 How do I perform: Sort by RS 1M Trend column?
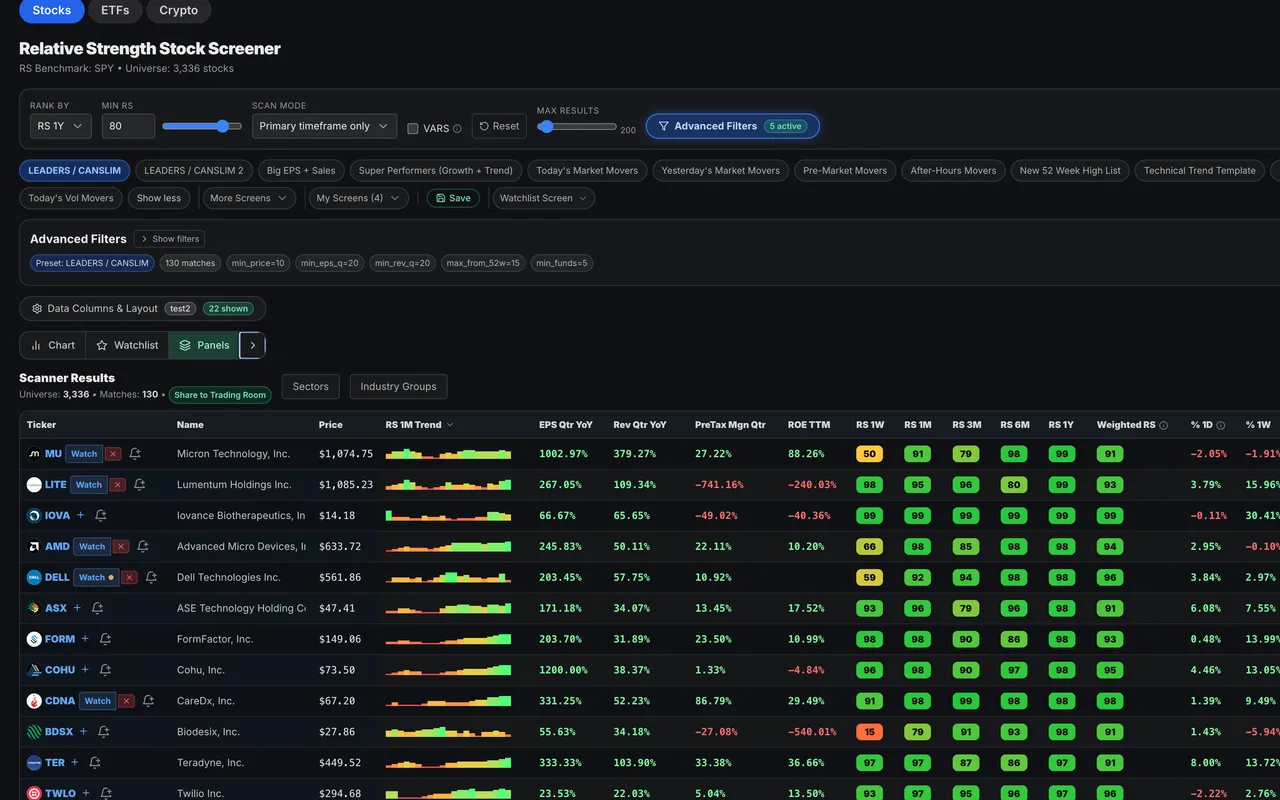pos(420,425)
